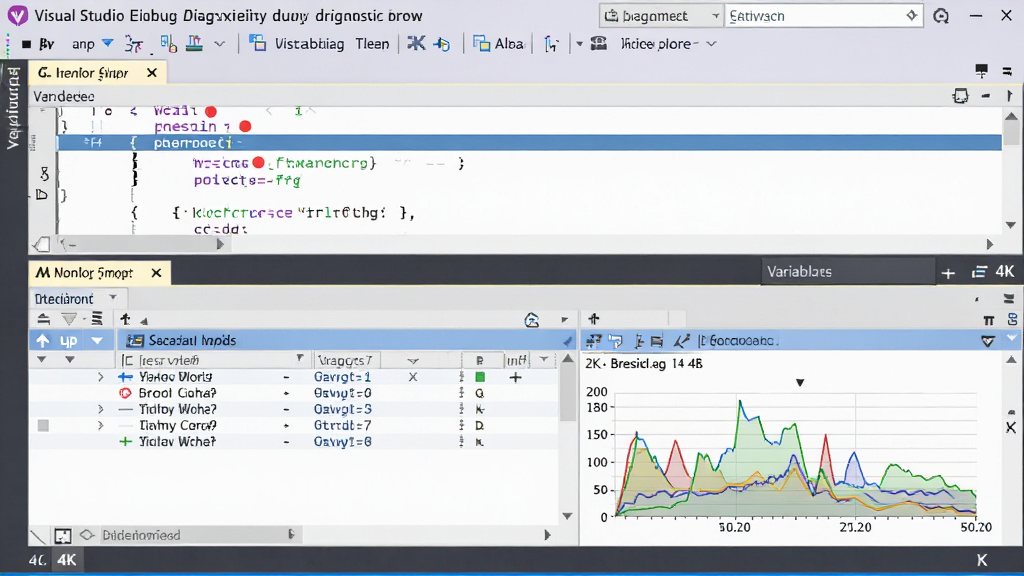Tick the grey box beside 'Tiaimy Cero?'

[43, 426]
